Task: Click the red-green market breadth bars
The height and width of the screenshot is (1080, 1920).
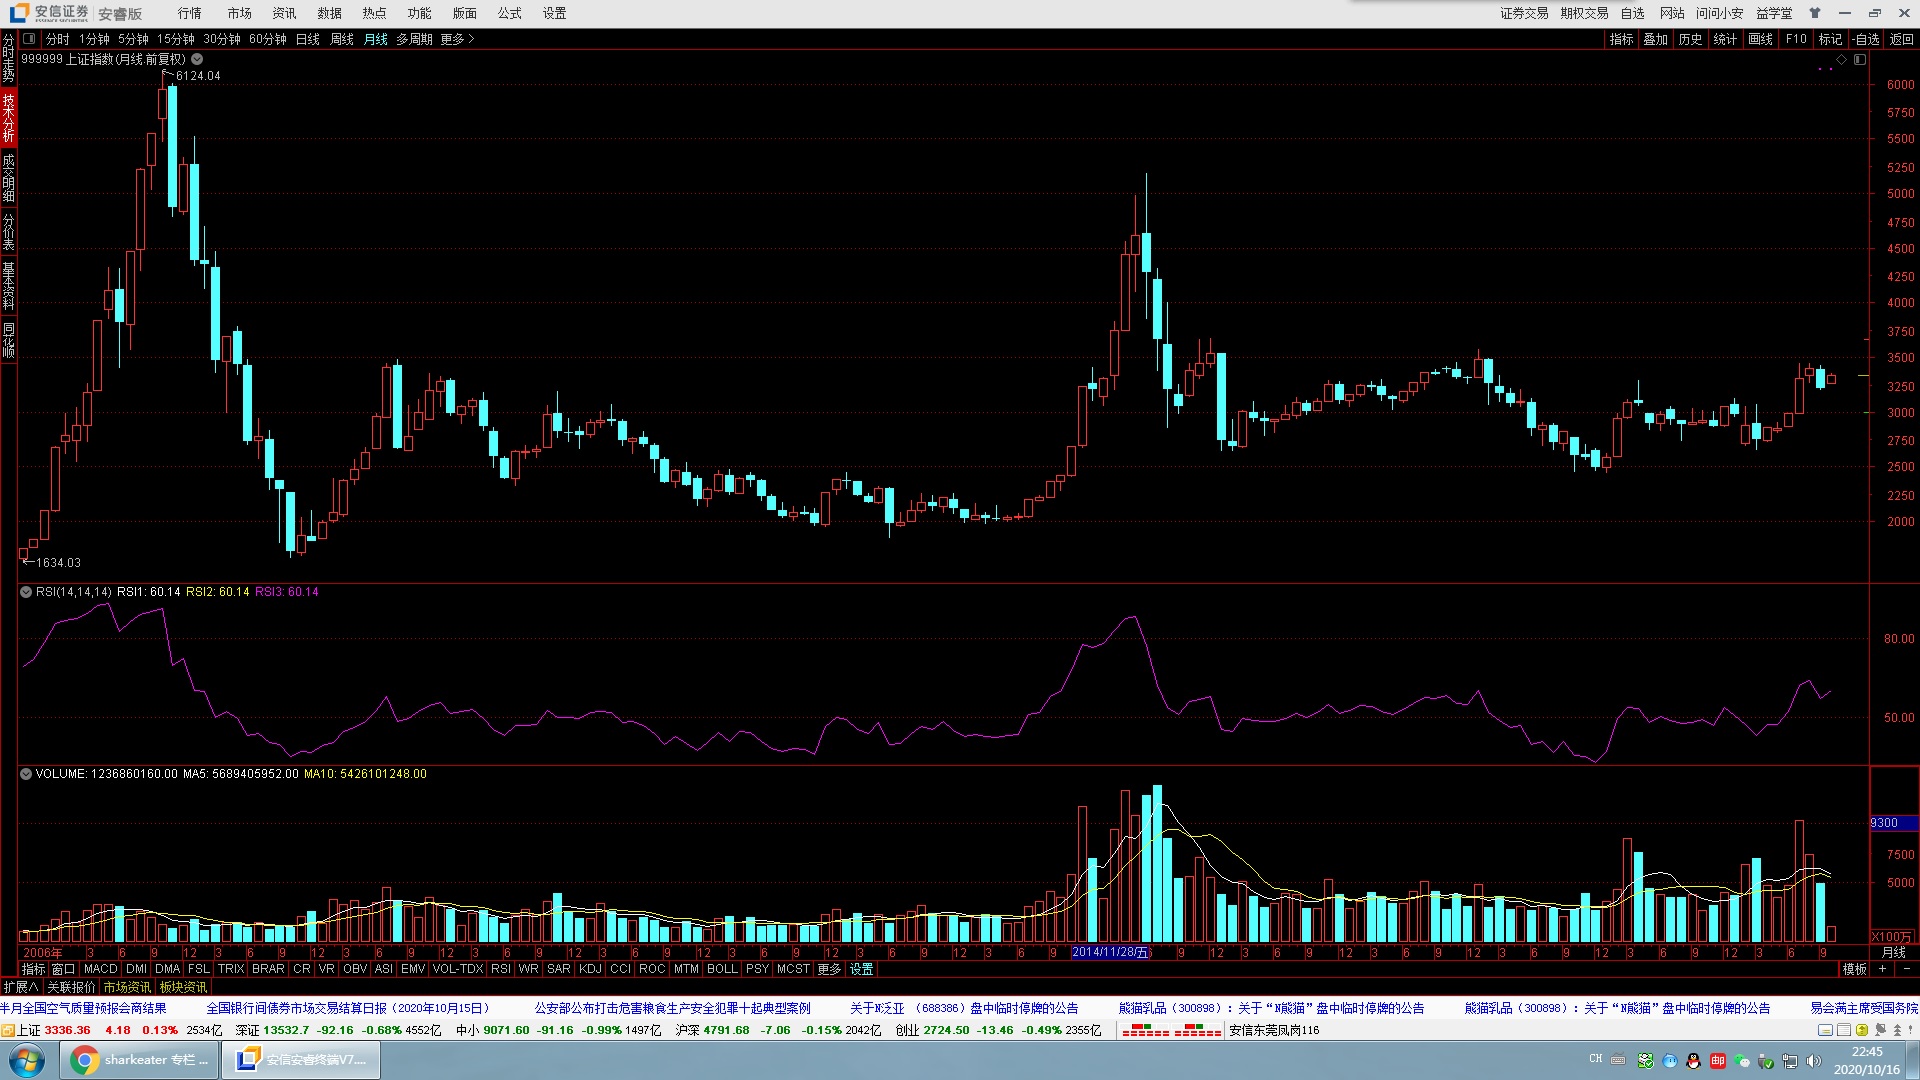Action: (1171, 1030)
